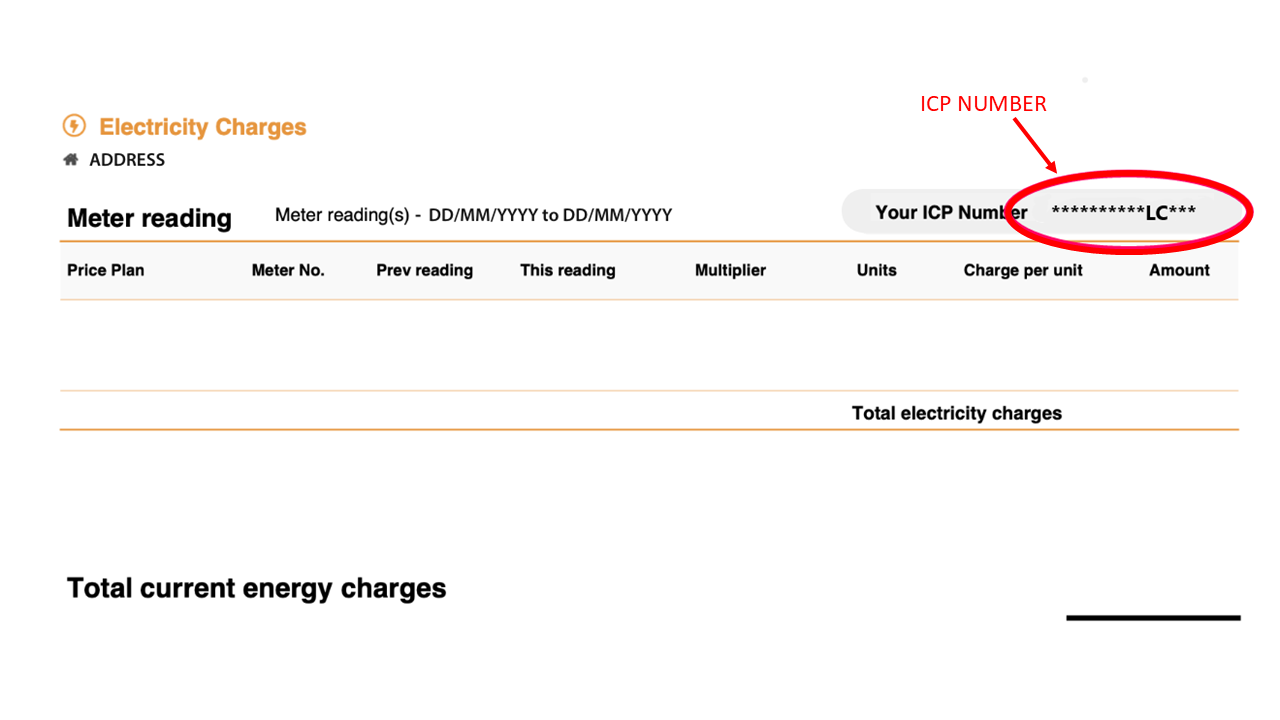Screen dimensions: 1280x720
Task: Click the Price Plan column header
Action: [105, 270]
